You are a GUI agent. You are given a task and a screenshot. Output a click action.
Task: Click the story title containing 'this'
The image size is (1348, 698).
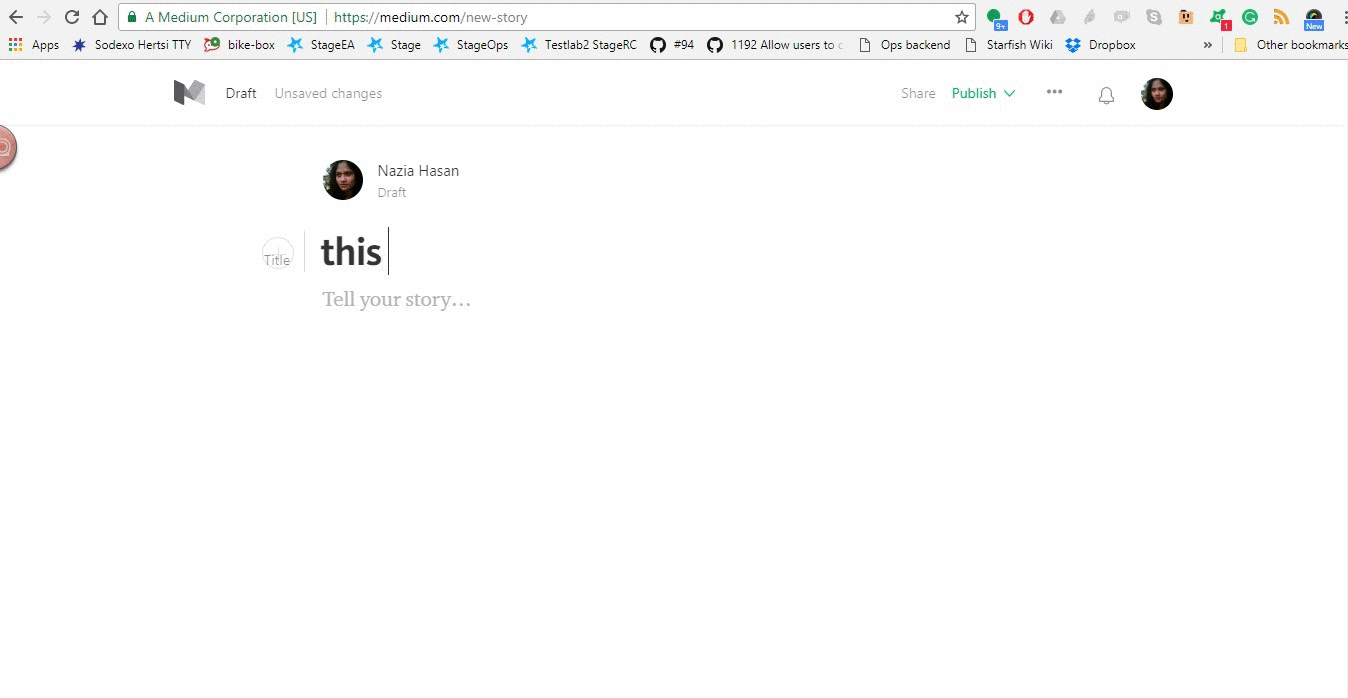tap(351, 252)
